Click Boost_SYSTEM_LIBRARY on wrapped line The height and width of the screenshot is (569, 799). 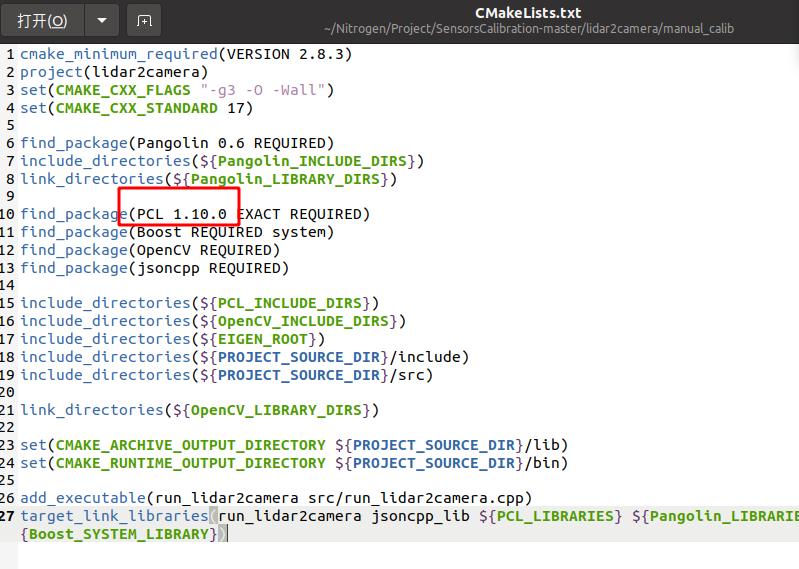(x=119, y=534)
